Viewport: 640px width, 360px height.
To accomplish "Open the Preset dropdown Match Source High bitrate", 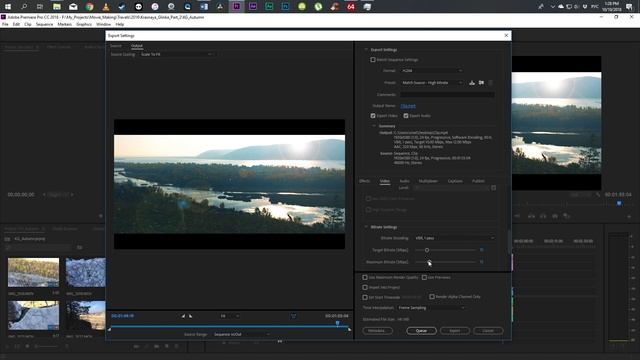I will tap(432, 82).
